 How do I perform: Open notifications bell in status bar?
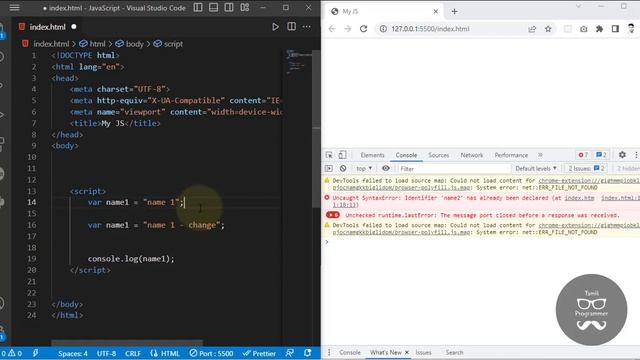[308, 353]
